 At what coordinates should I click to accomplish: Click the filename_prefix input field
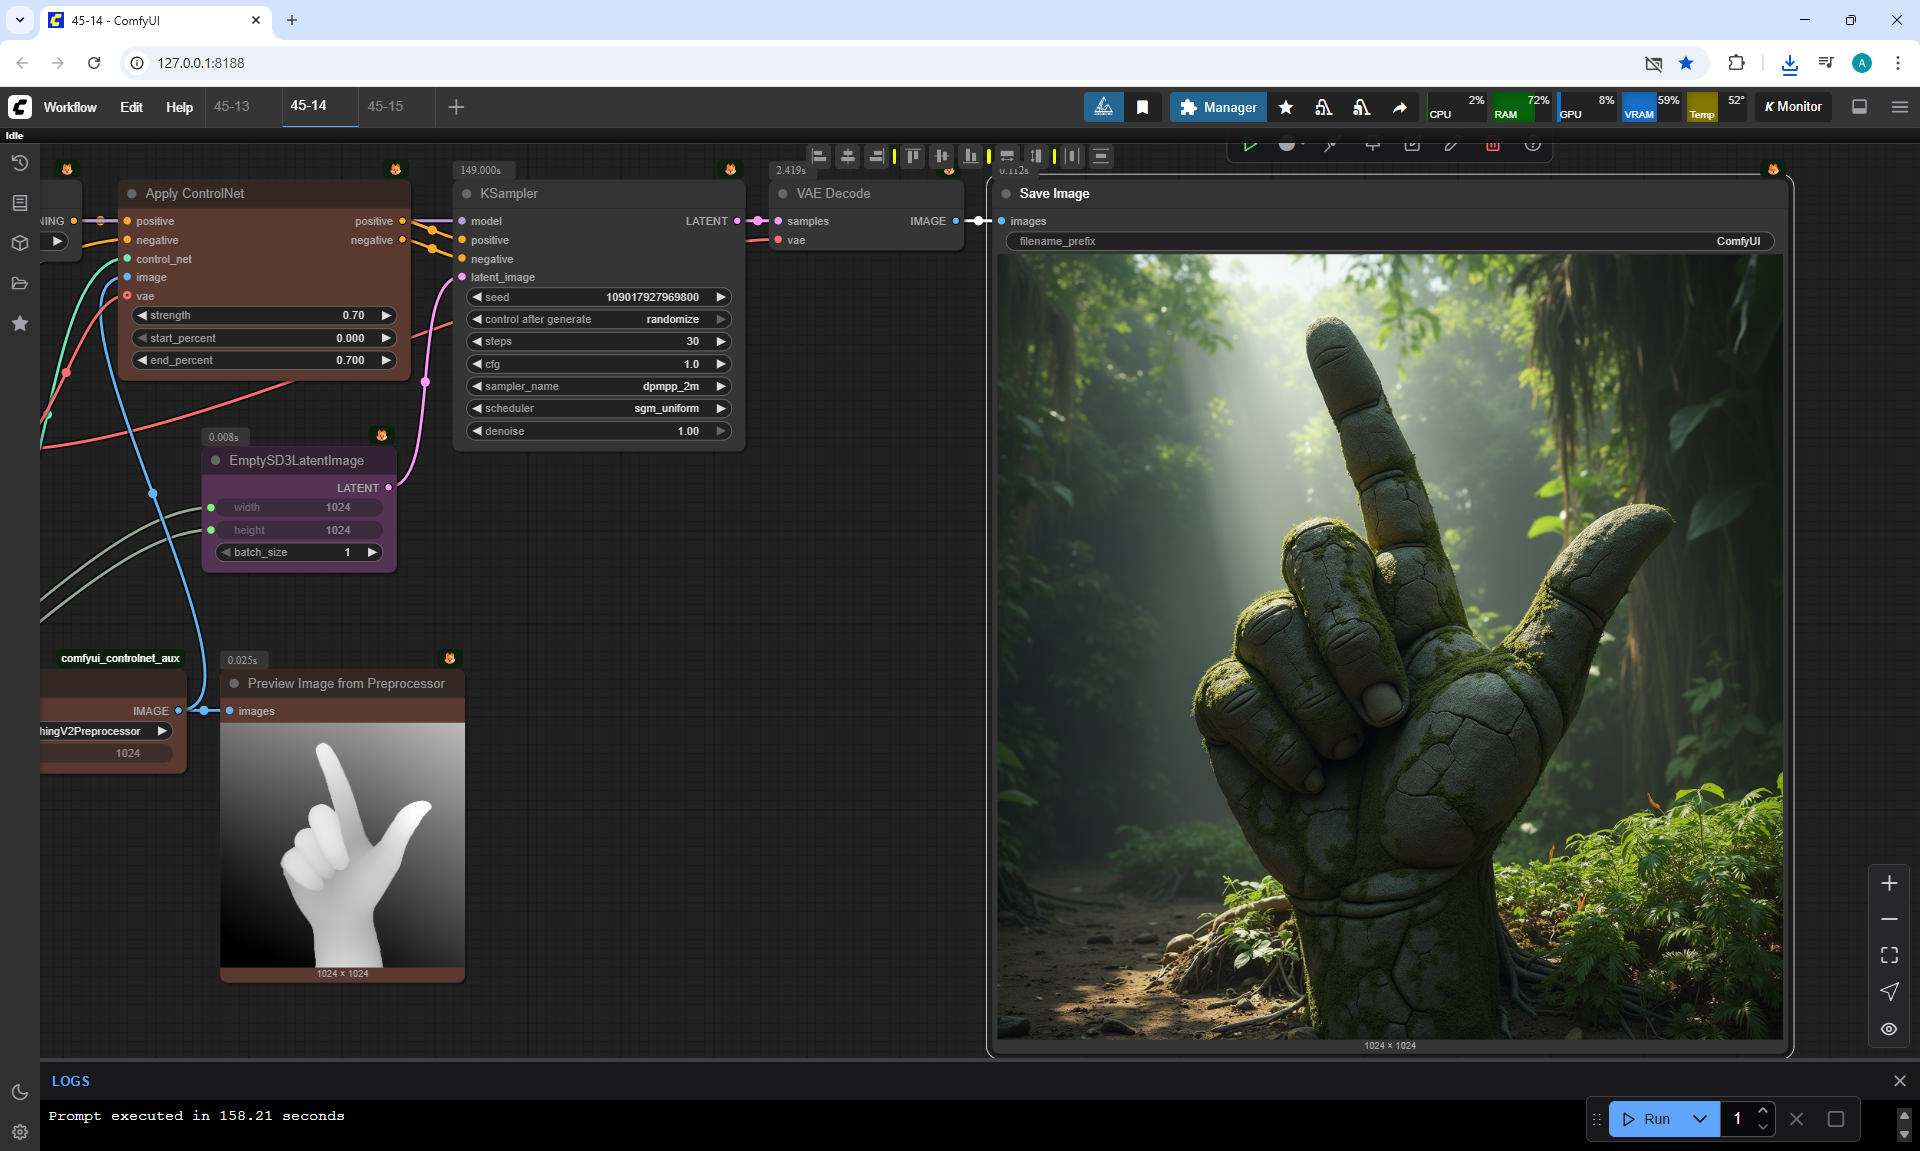coord(1388,241)
